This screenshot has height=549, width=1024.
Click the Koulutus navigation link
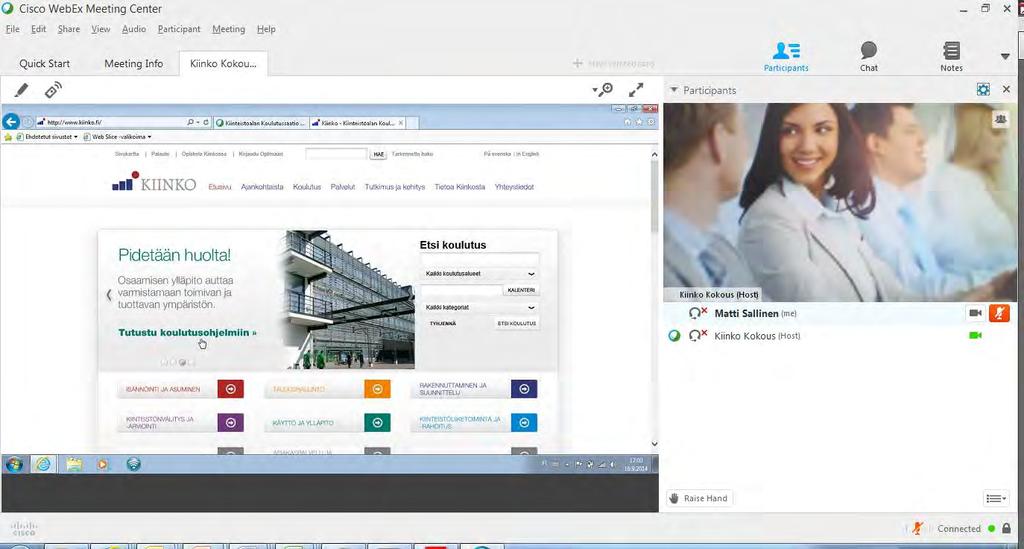tap(307, 187)
